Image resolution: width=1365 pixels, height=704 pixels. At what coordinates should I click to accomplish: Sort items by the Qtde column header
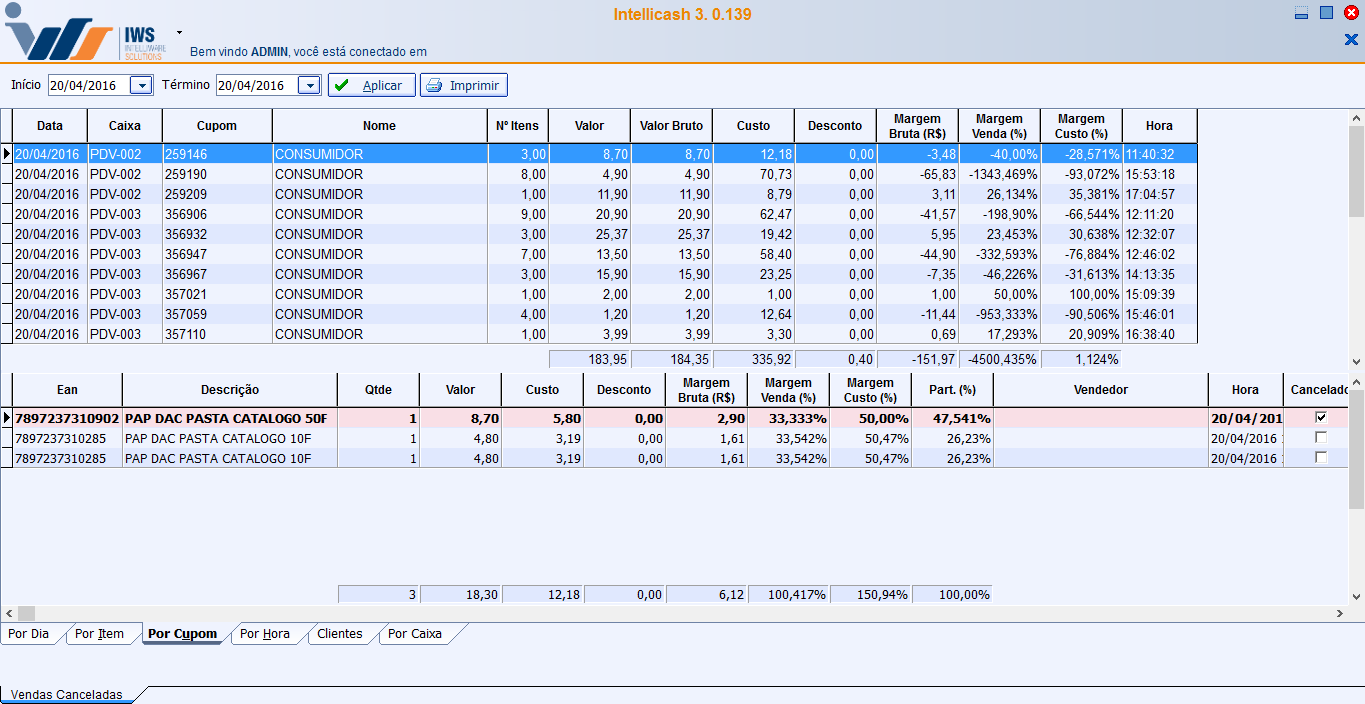click(x=379, y=390)
